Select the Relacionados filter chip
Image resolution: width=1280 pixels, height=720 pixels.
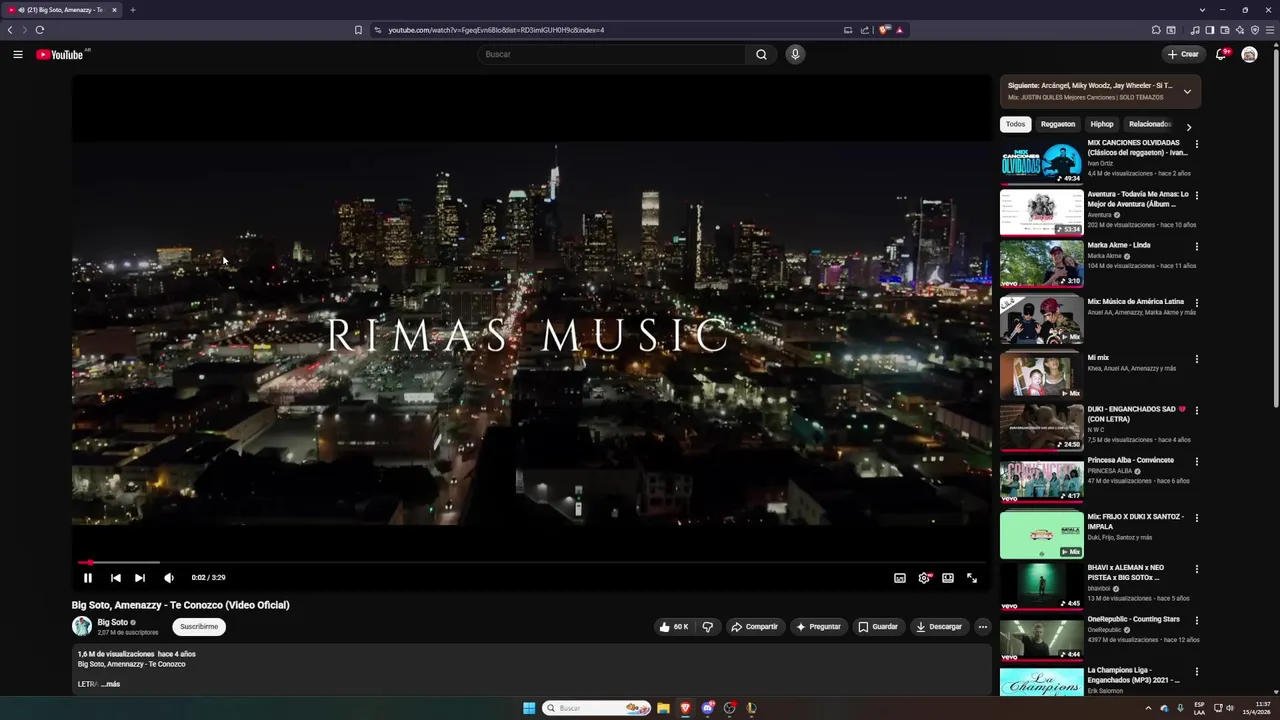click(x=1150, y=124)
